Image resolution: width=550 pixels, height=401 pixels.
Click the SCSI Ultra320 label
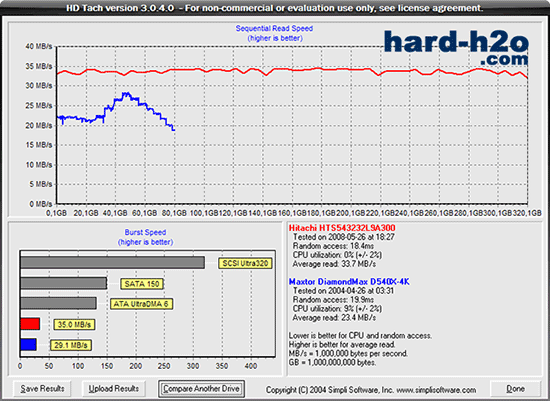(x=245, y=263)
